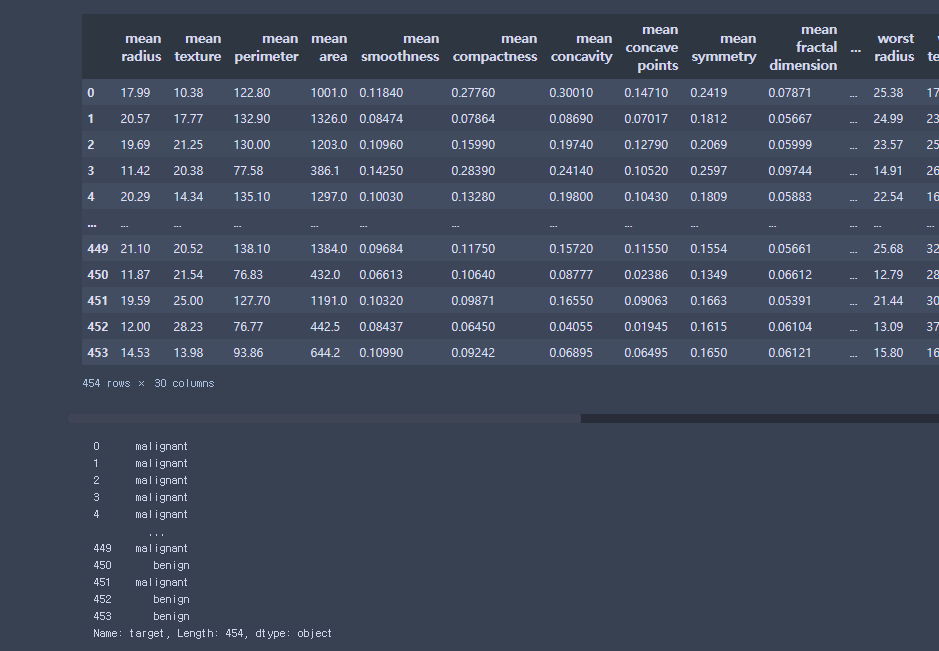Click the 'mean texture' column header
The width and height of the screenshot is (939, 651).
(x=198, y=47)
